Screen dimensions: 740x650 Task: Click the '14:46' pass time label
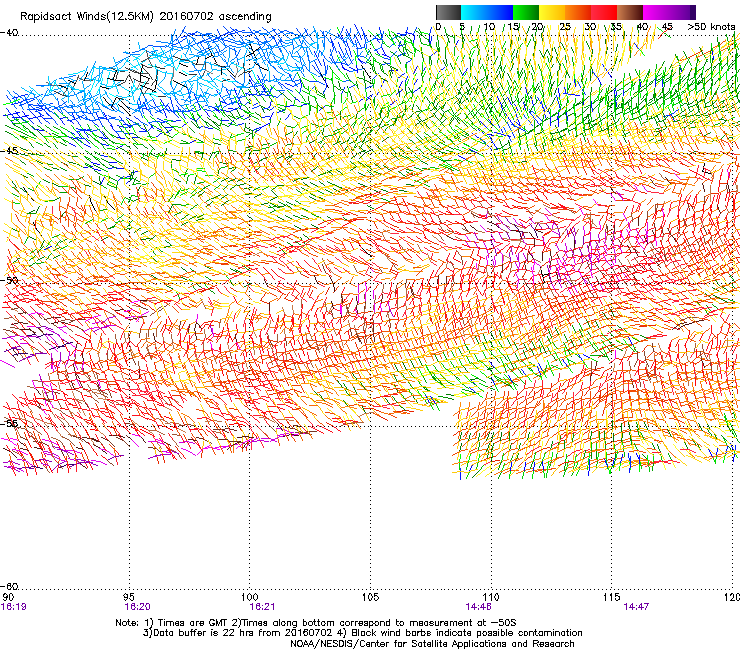(x=478, y=607)
